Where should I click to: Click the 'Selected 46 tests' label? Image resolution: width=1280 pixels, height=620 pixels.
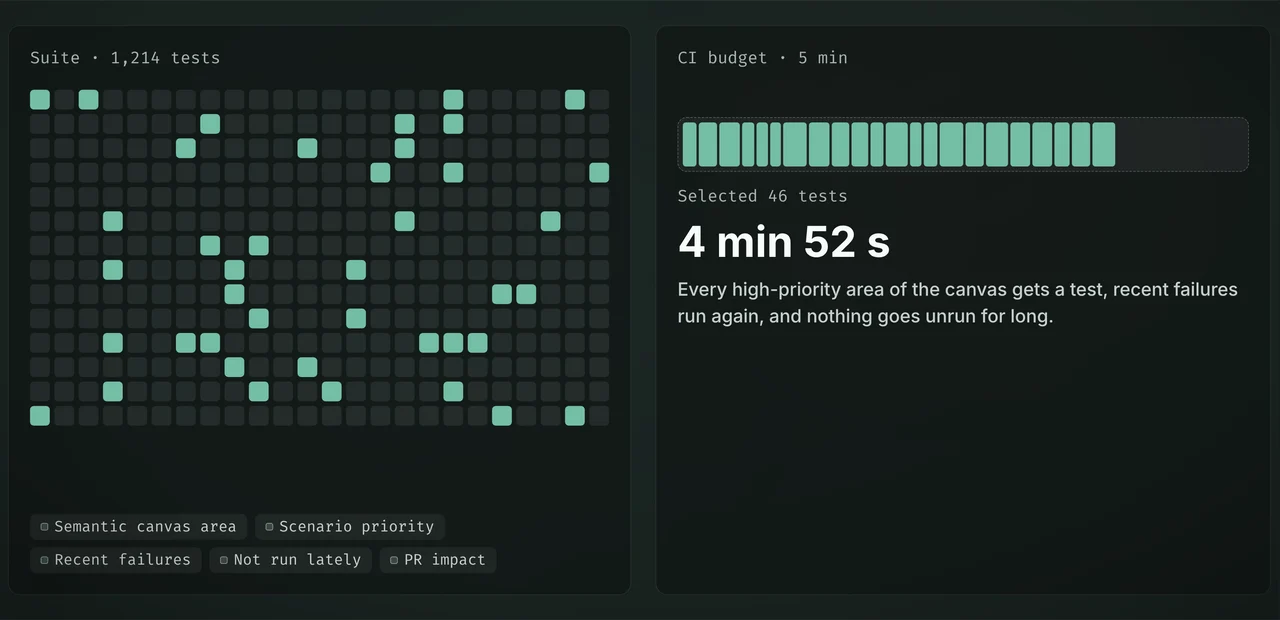[x=762, y=196]
